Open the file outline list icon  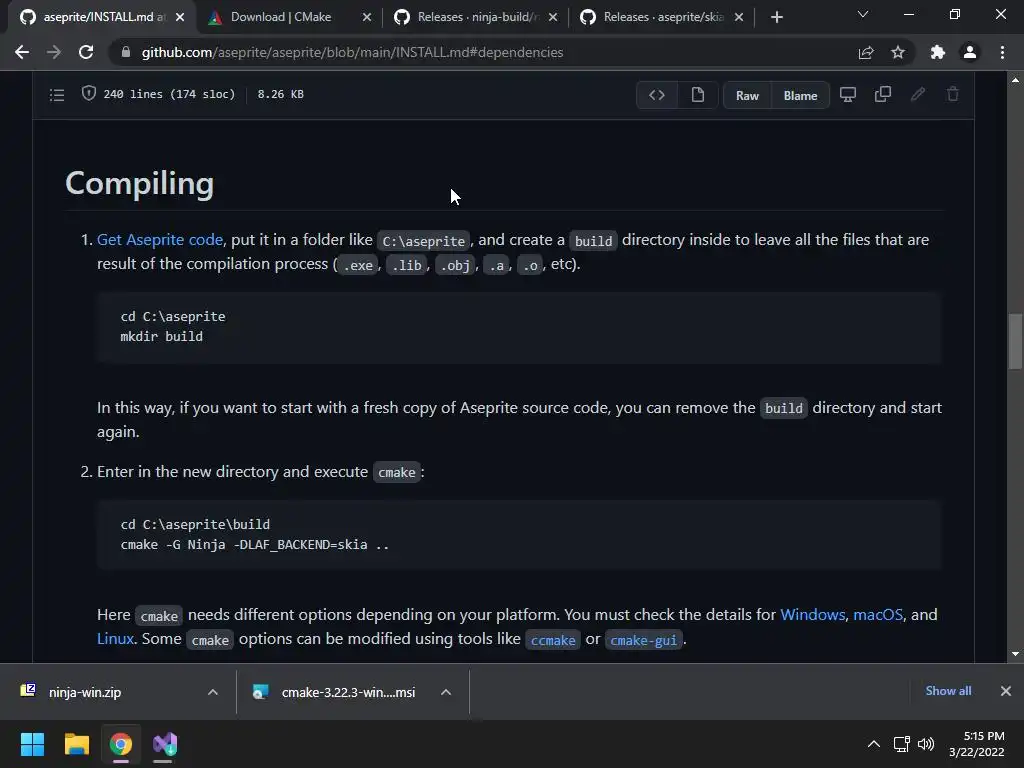57,95
